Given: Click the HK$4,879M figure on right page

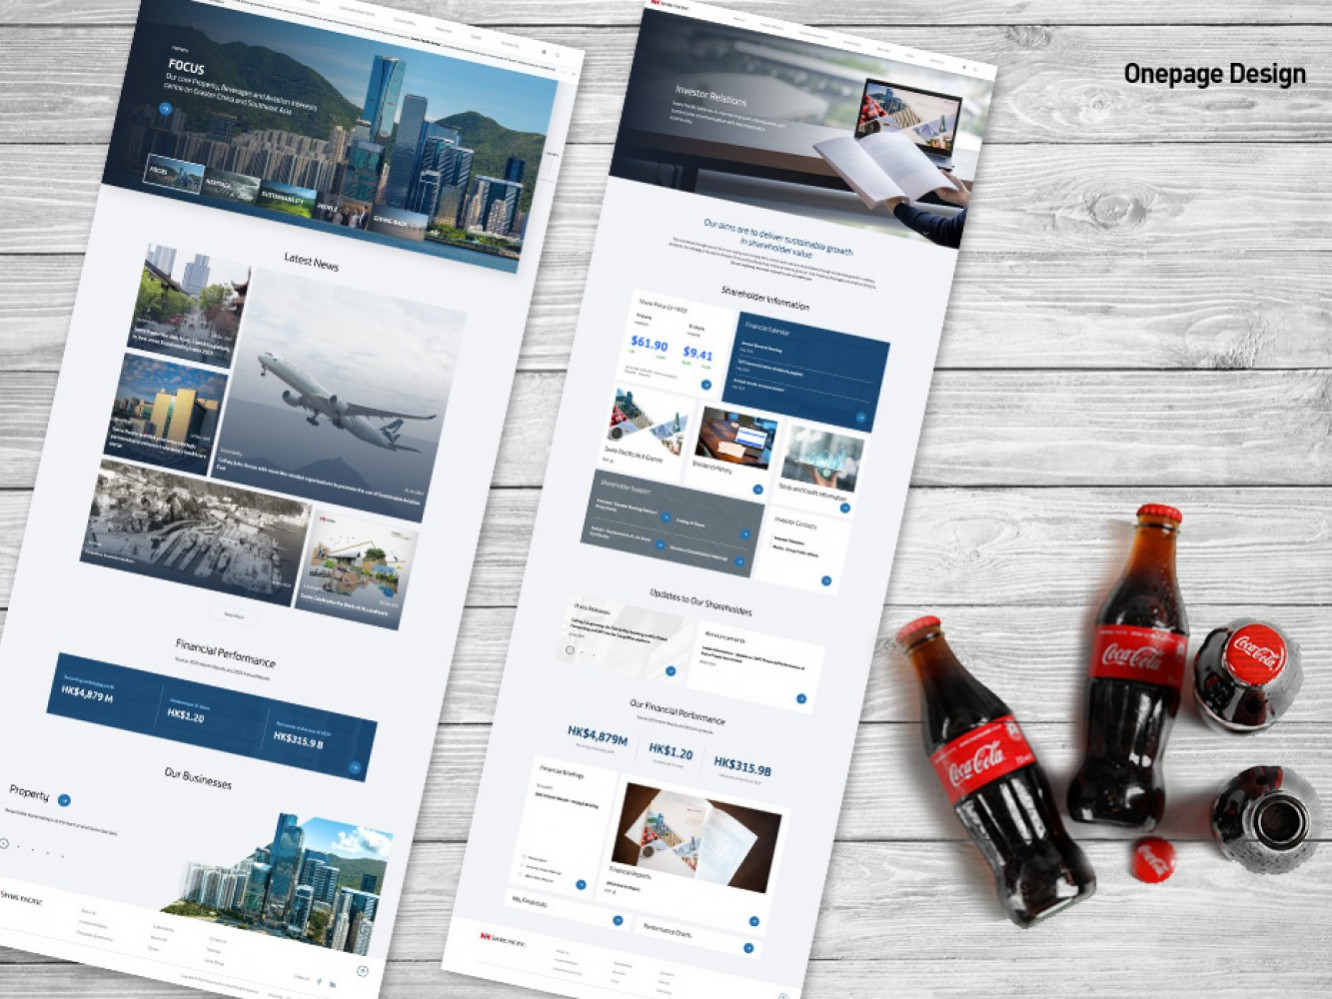Looking at the screenshot, I should (x=597, y=738).
